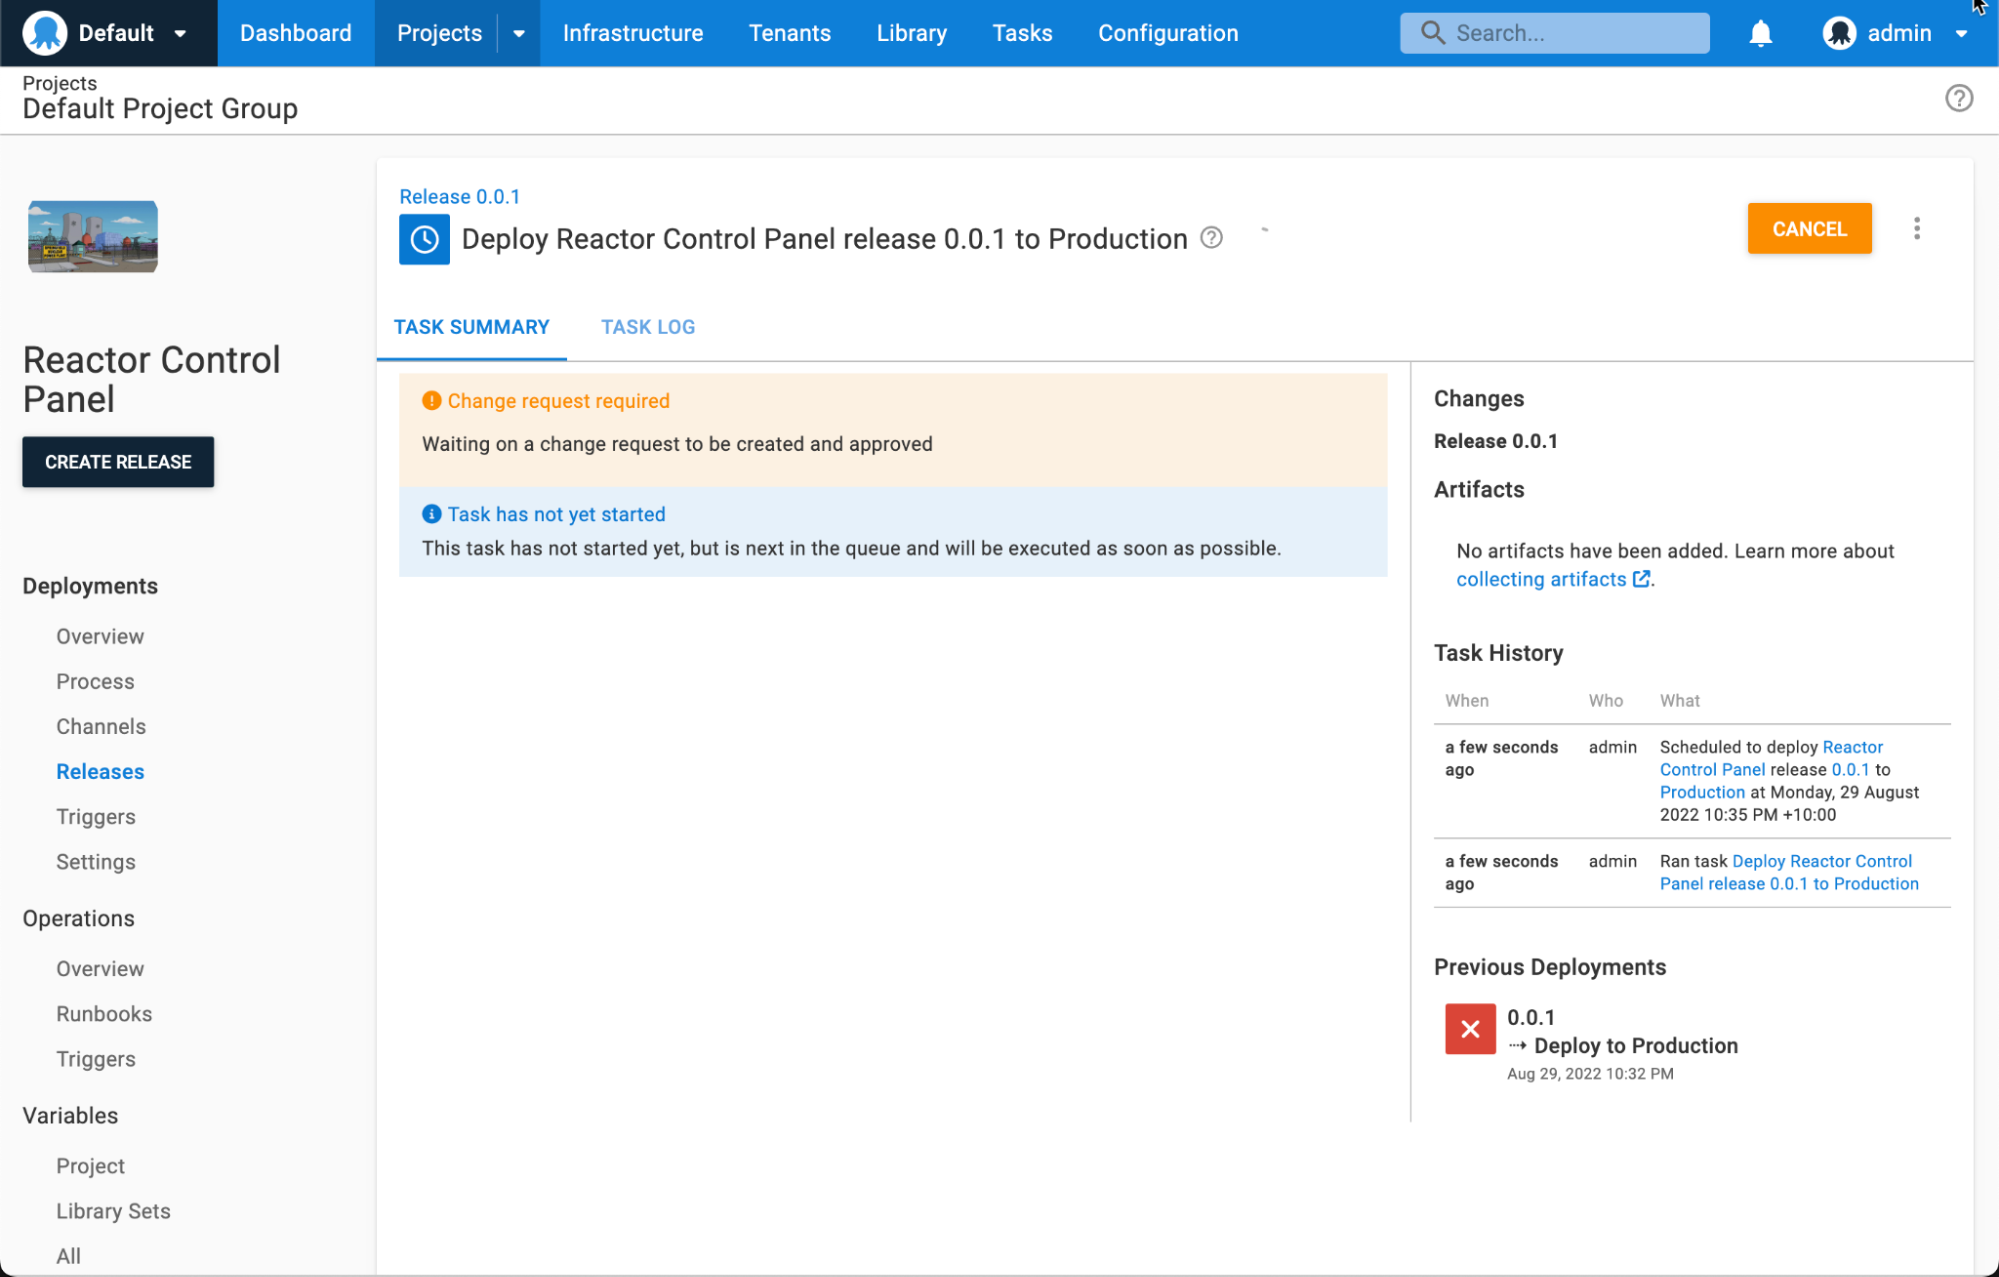Screen dimensions: 1999x1277
Task: Click the clock icon beside the deployment title
Action: pos(424,239)
